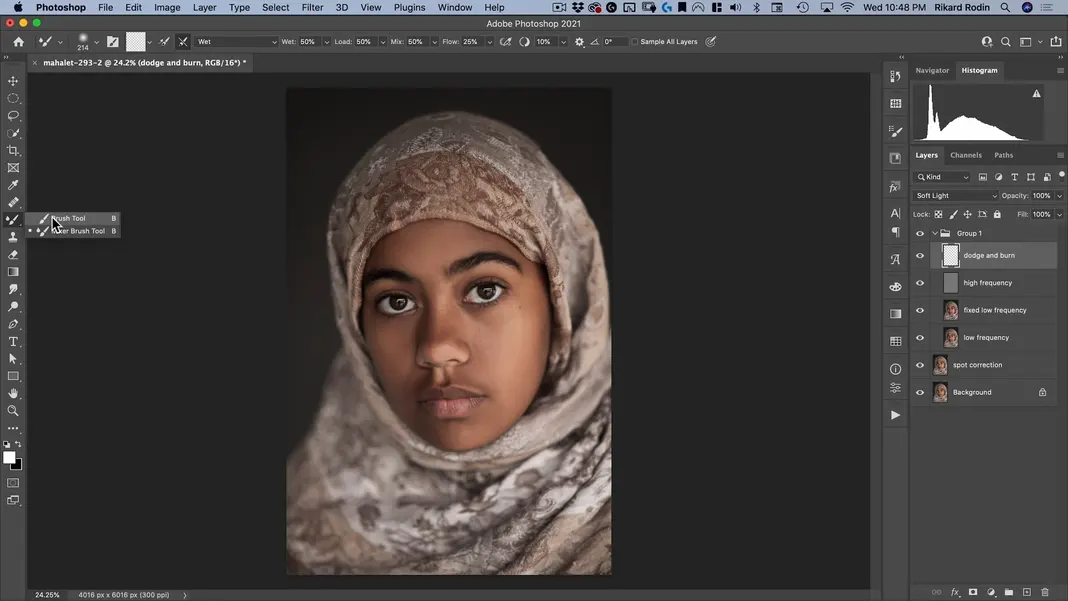
Task: Select the Healing Brush tool
Action: pyautogui.click(x=13, y=202)
